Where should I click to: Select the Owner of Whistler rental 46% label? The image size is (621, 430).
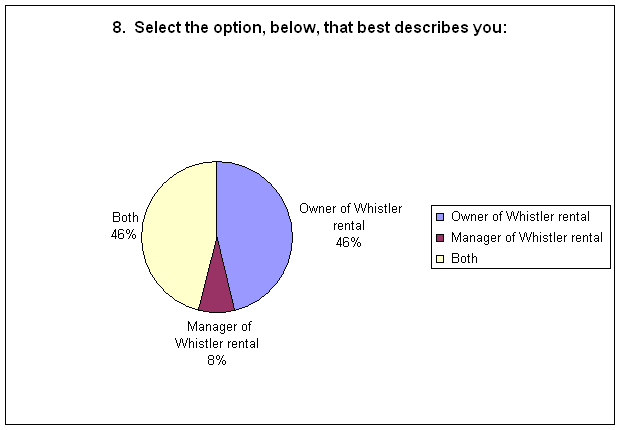point(350,225)
